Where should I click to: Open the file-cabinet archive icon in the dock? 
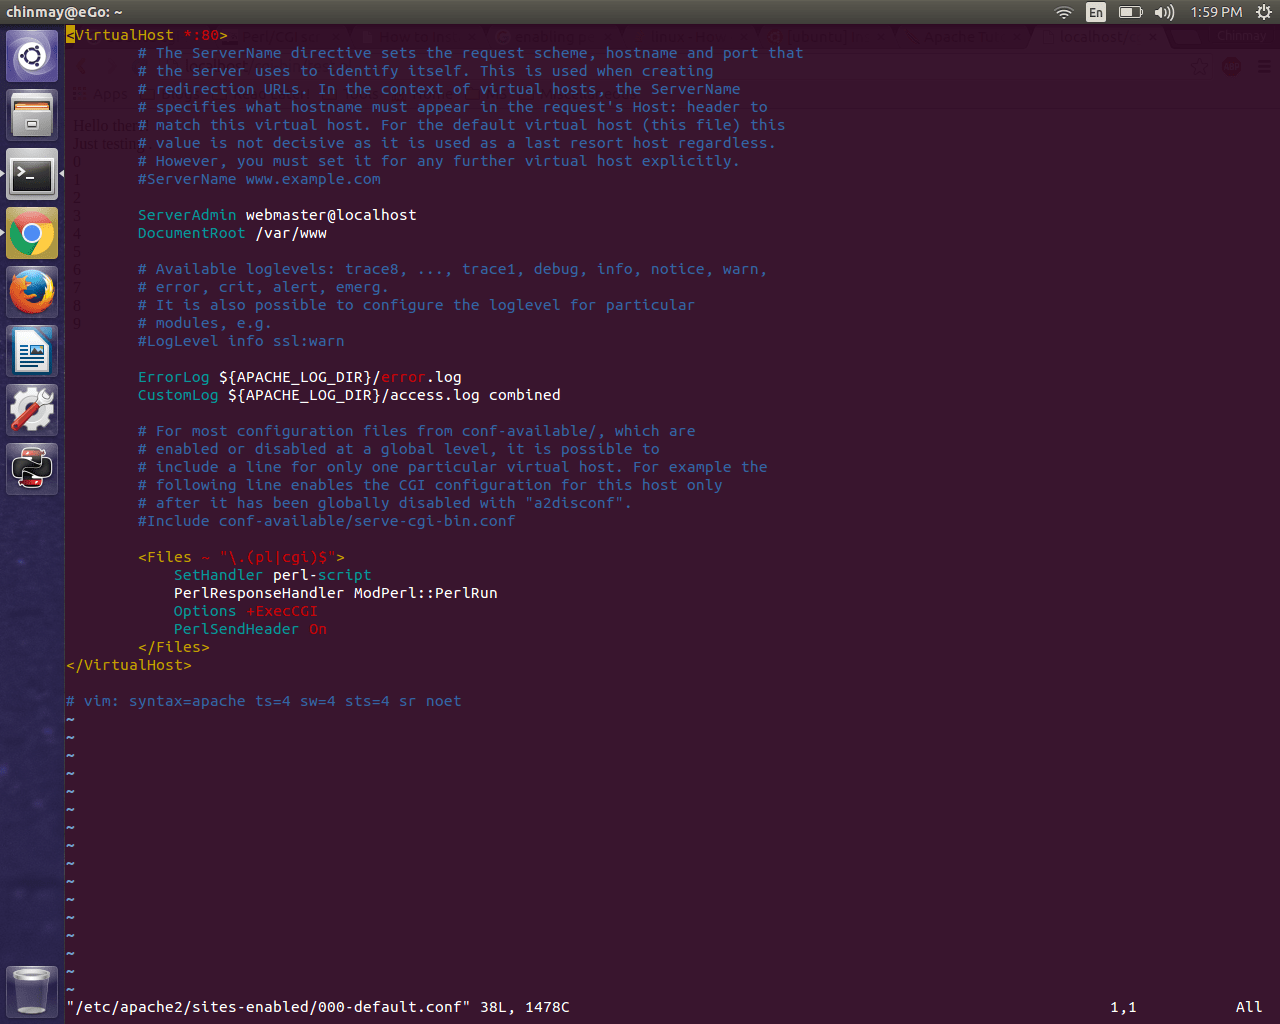coord(32,113)
